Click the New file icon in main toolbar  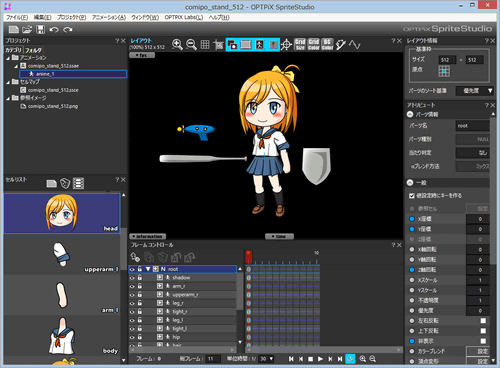13,29
